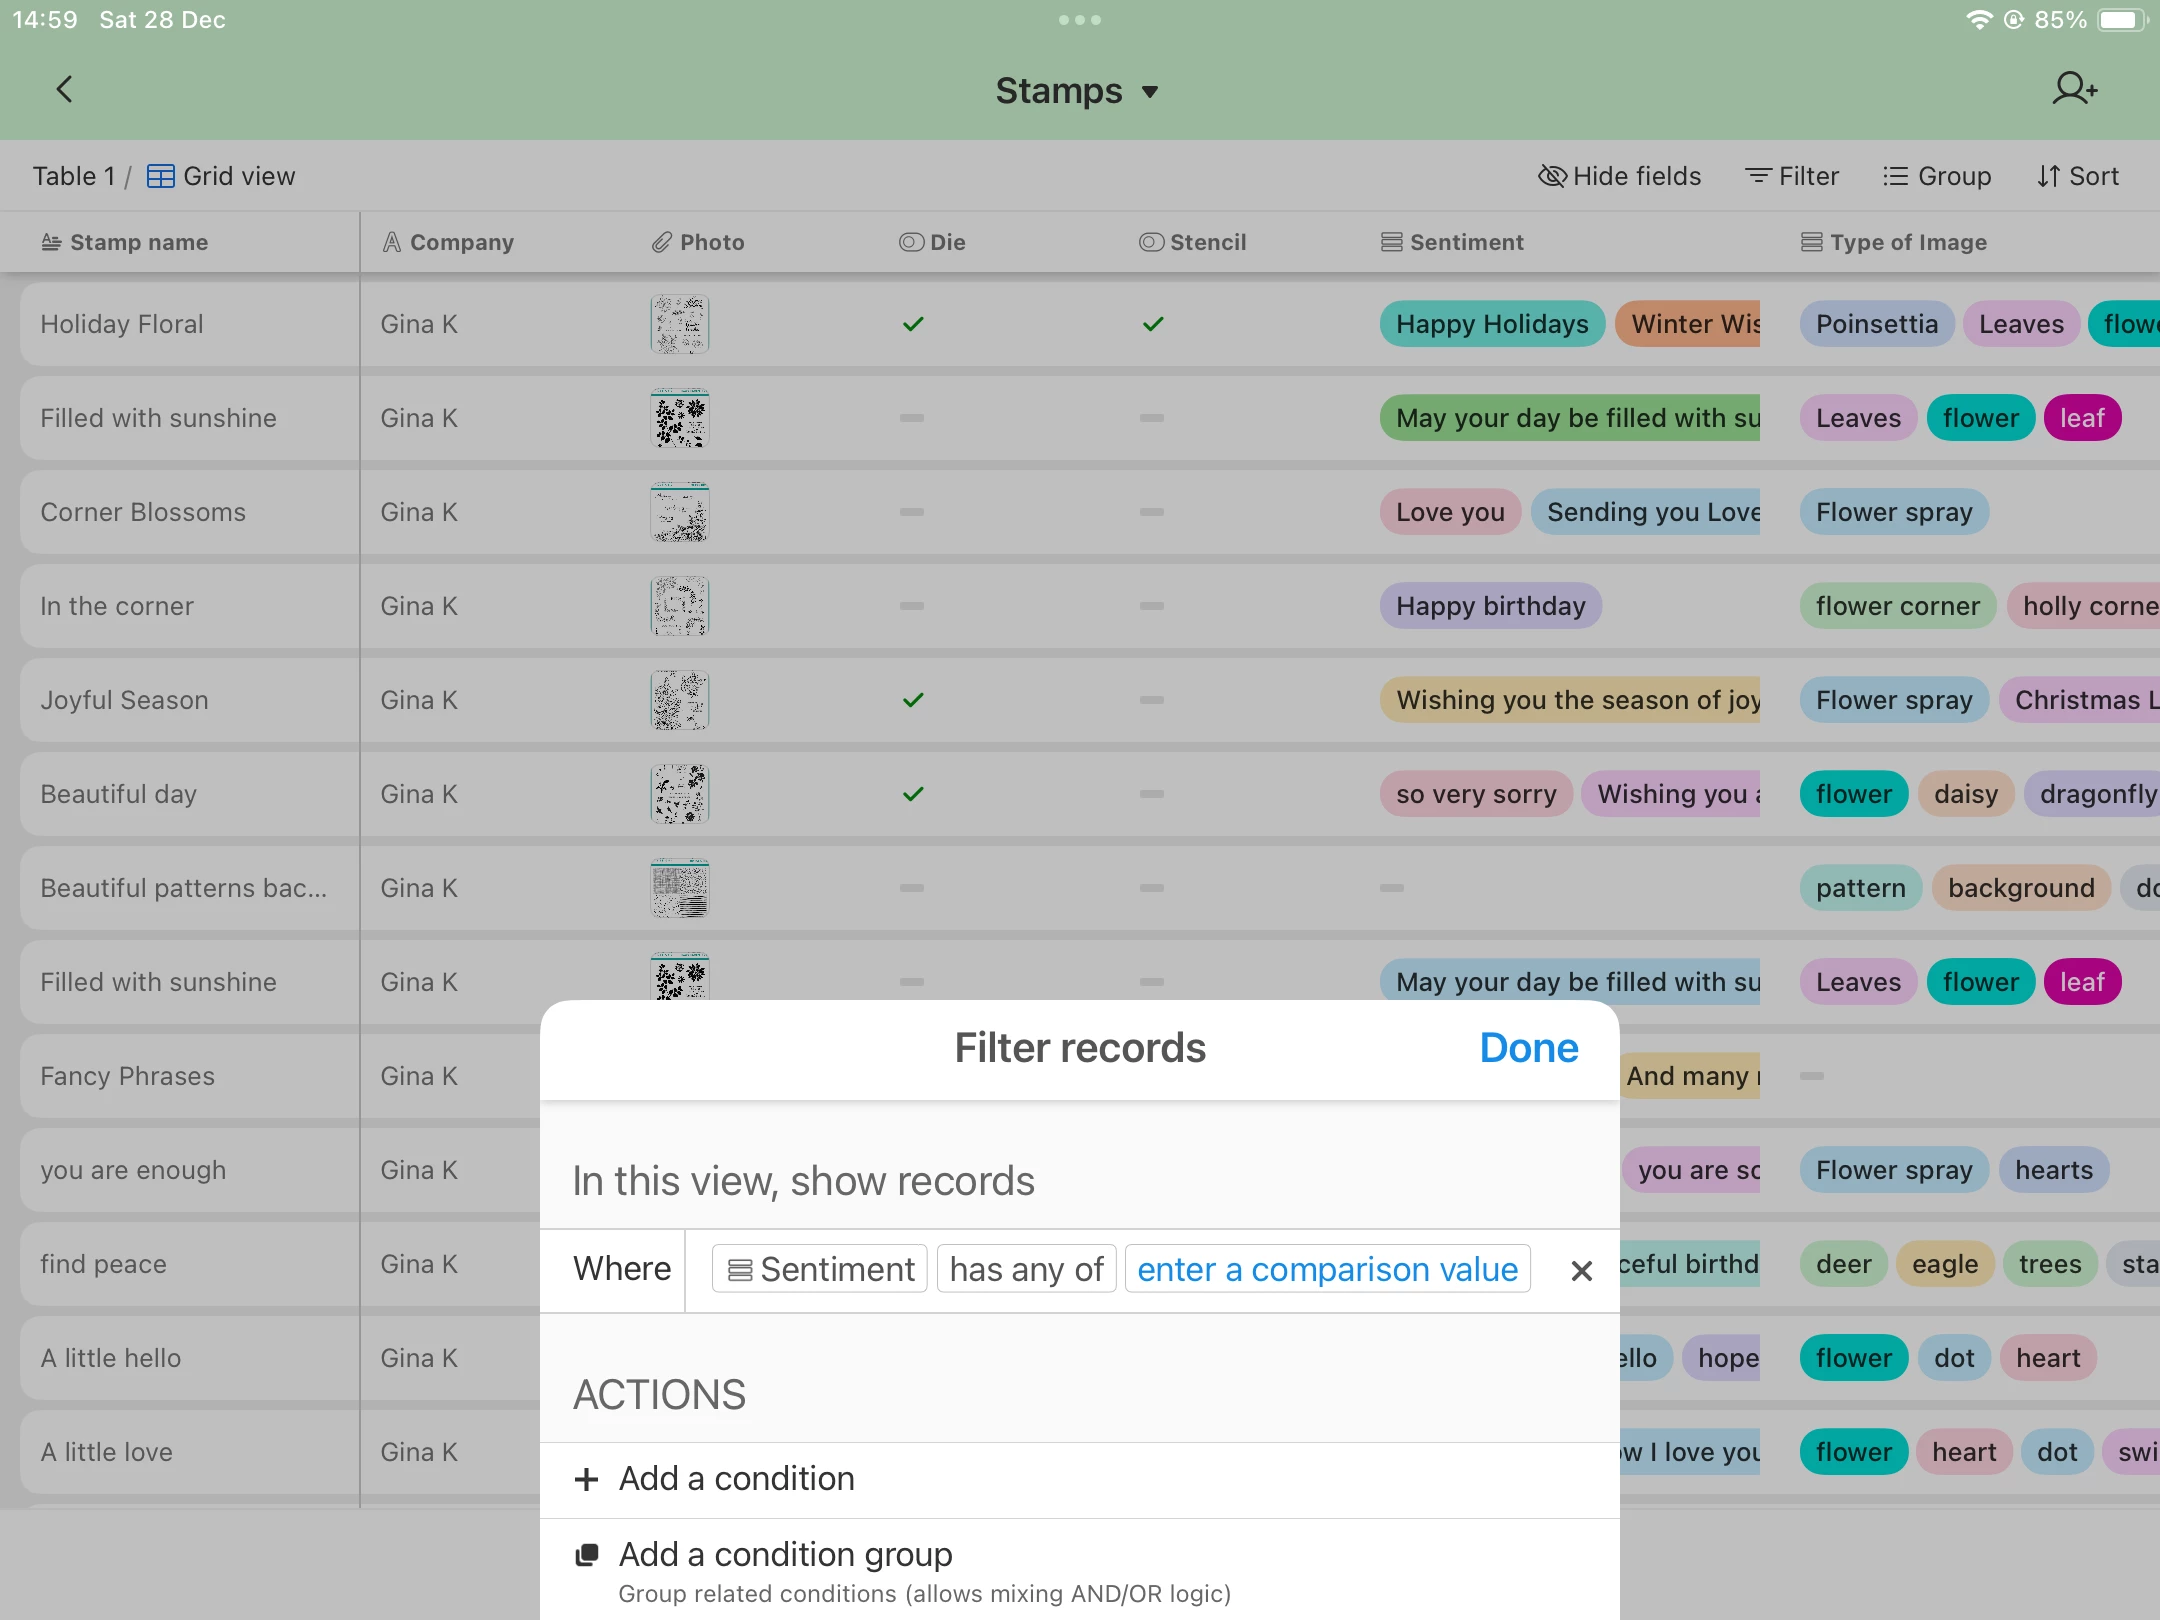This screenshot has width=2160, height=1620.
Task: Change the 'has any of' operator dropdown
Action: pyautogui.click(x=1026, y=1269)
